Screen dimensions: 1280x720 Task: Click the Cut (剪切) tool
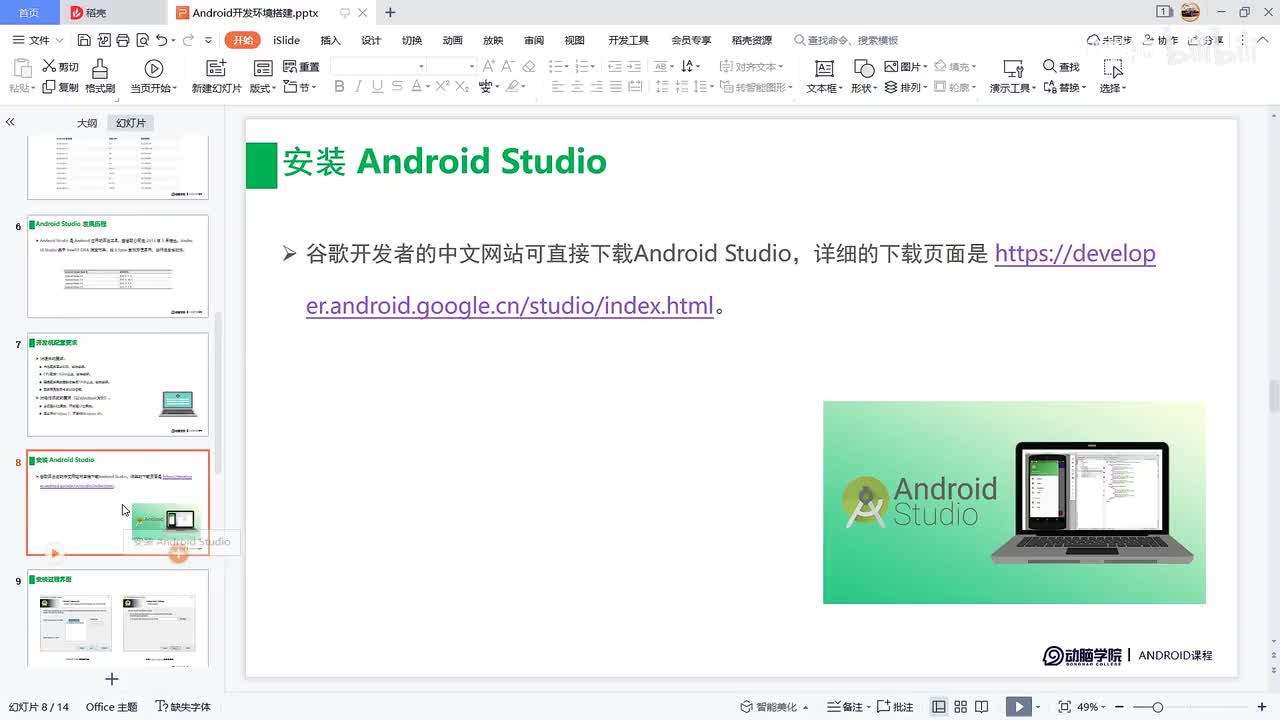click(x=60, y=67)
